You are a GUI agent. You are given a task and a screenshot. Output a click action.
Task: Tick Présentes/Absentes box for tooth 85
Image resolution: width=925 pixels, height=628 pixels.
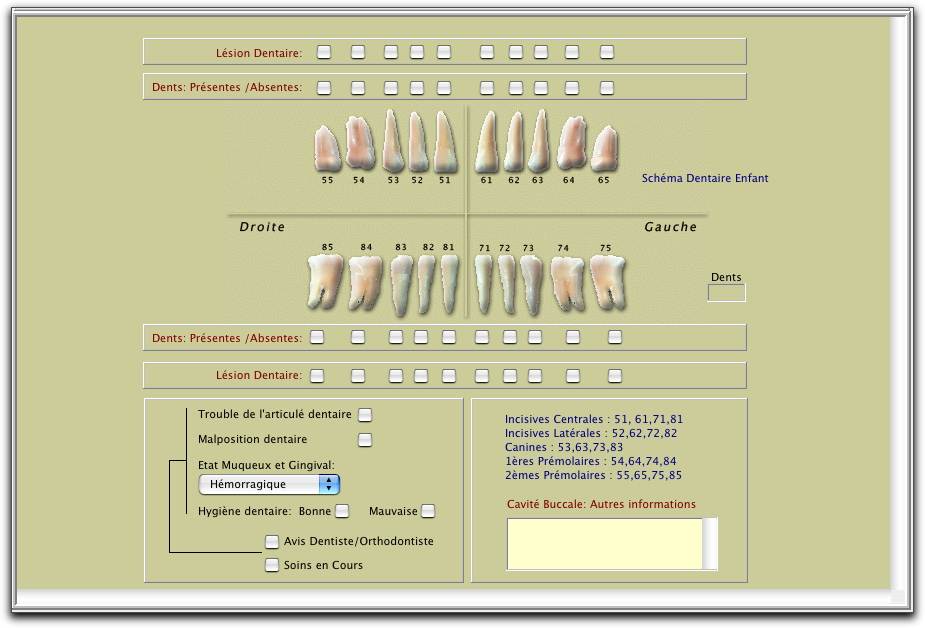317,337
